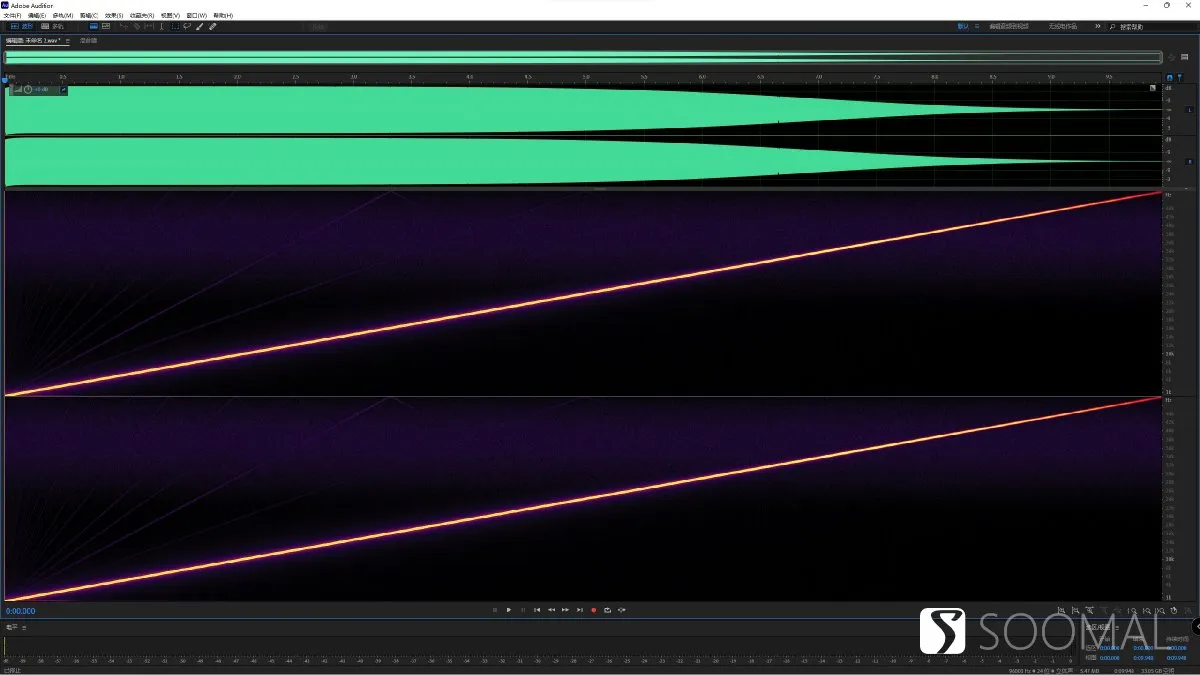Select the Marquee Selection tool
The width and height of the screenshot is (1200, 675).
tap(175, 26)
